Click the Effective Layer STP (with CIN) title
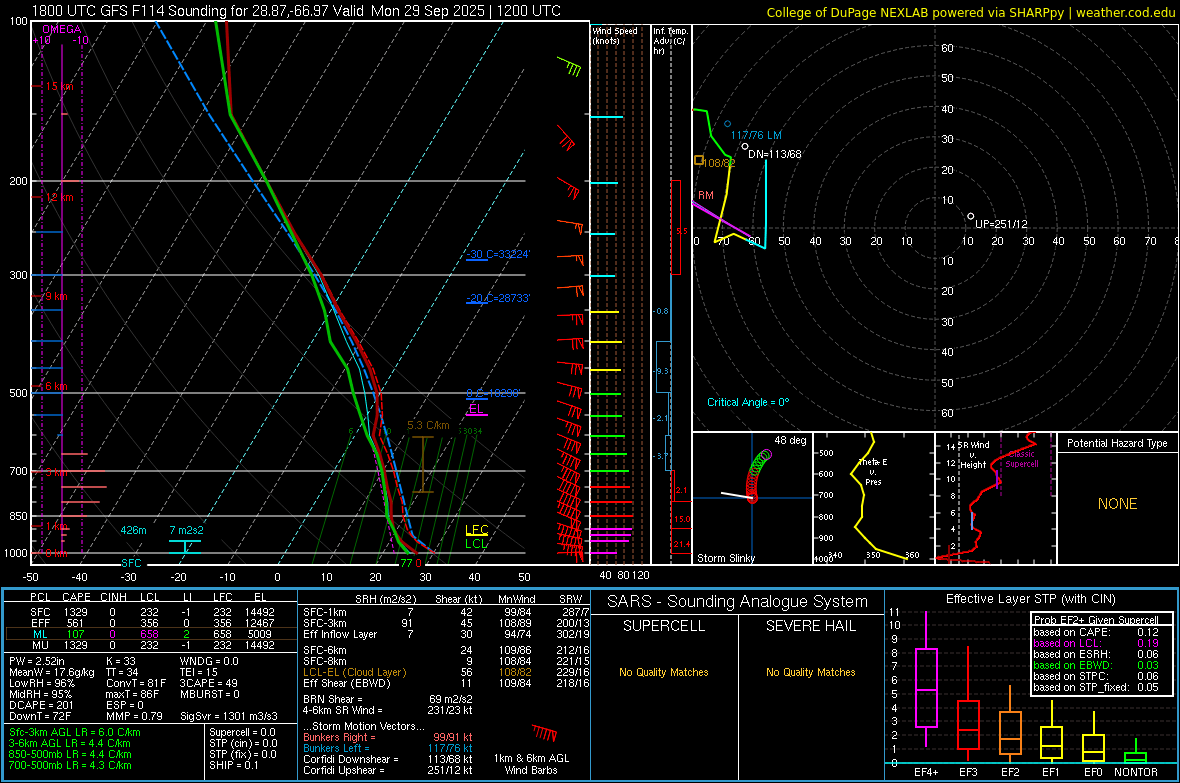This screenshot has width=1180, height=783. click(x=1031, y=599)
